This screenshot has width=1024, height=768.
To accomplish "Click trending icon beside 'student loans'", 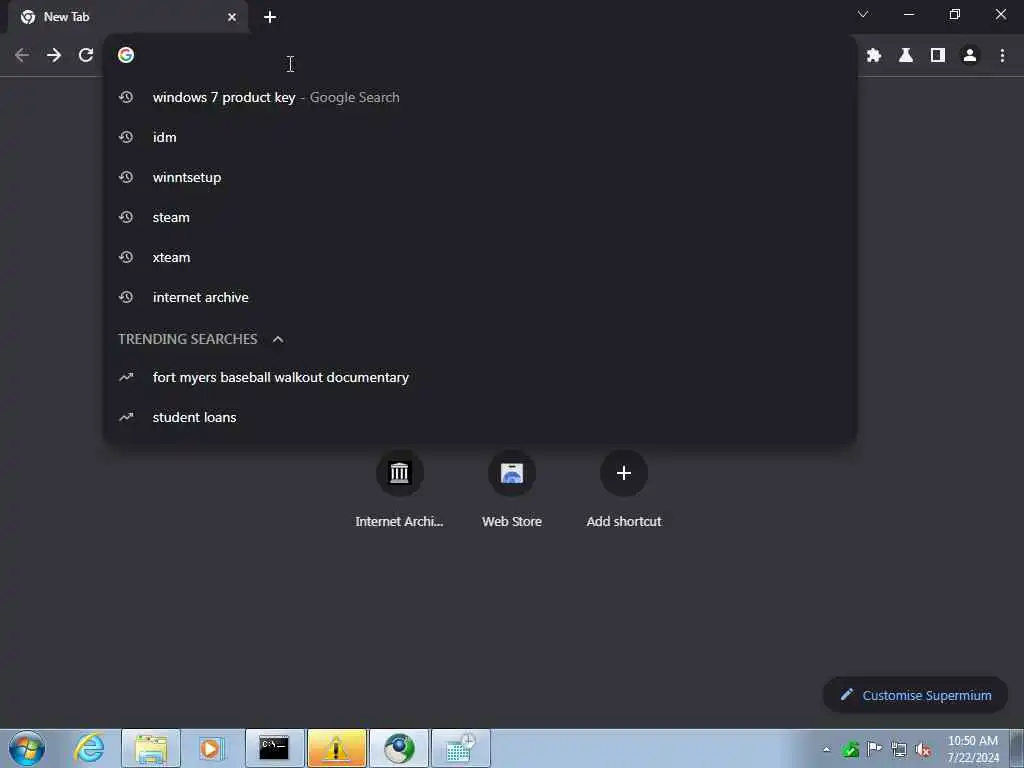I will pyautogui.click(x=126, y=417).
